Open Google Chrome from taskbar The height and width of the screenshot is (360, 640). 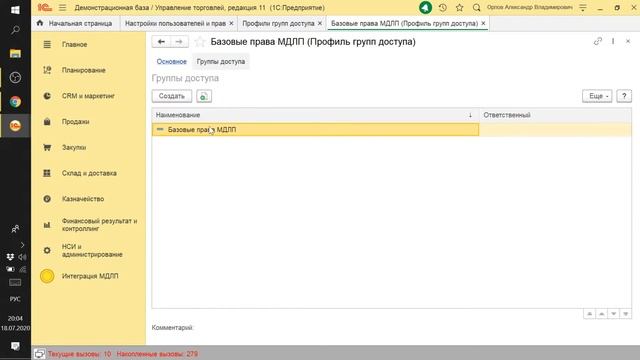(x=15, y=102)
